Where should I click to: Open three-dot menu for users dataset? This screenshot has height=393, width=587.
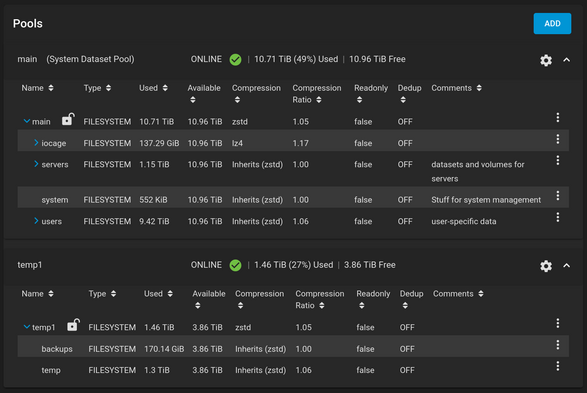coord(557,217)
